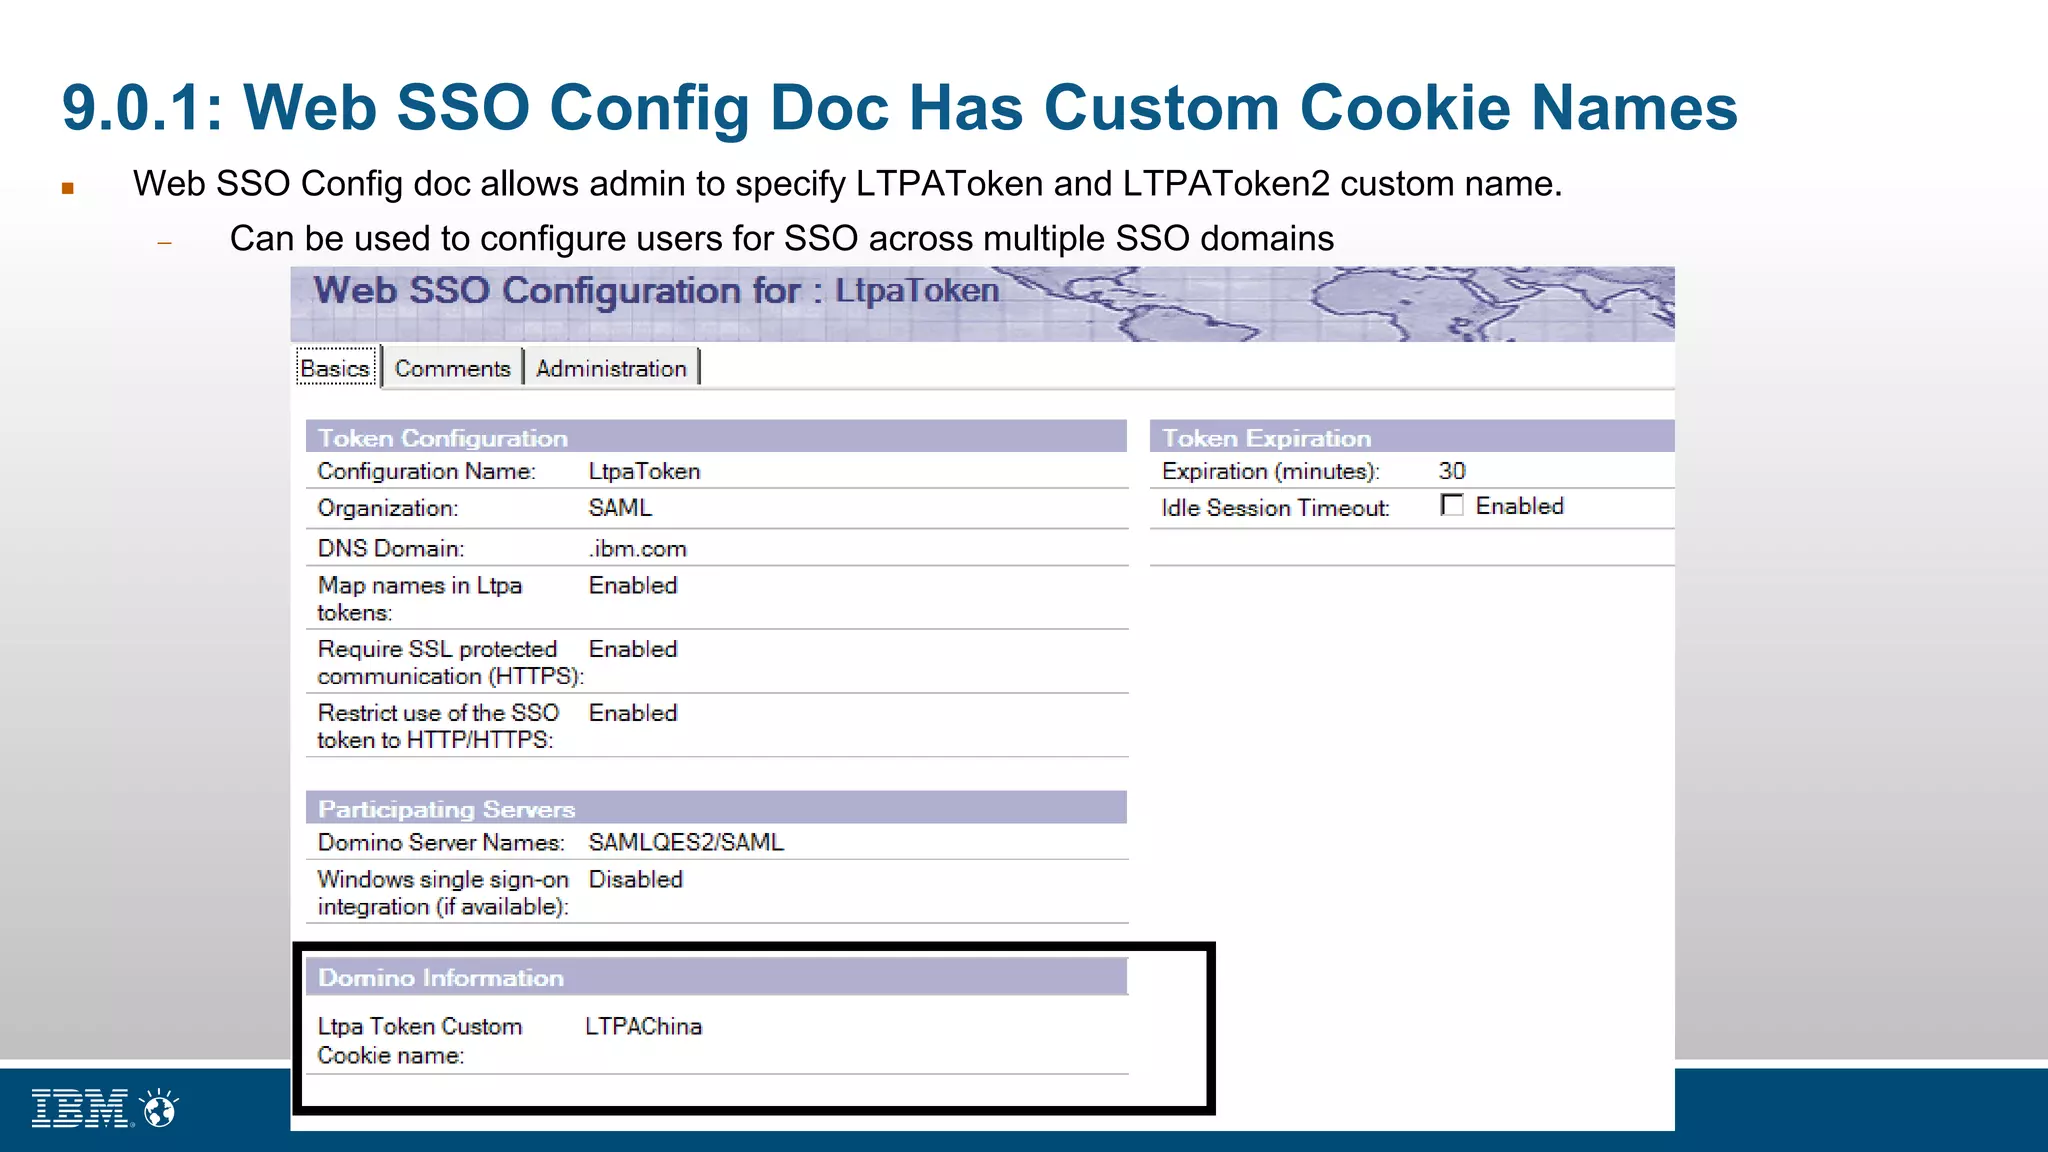Click the Idle Session Timeout label
The image size is (2048, 1152).
coord(1275,508)
